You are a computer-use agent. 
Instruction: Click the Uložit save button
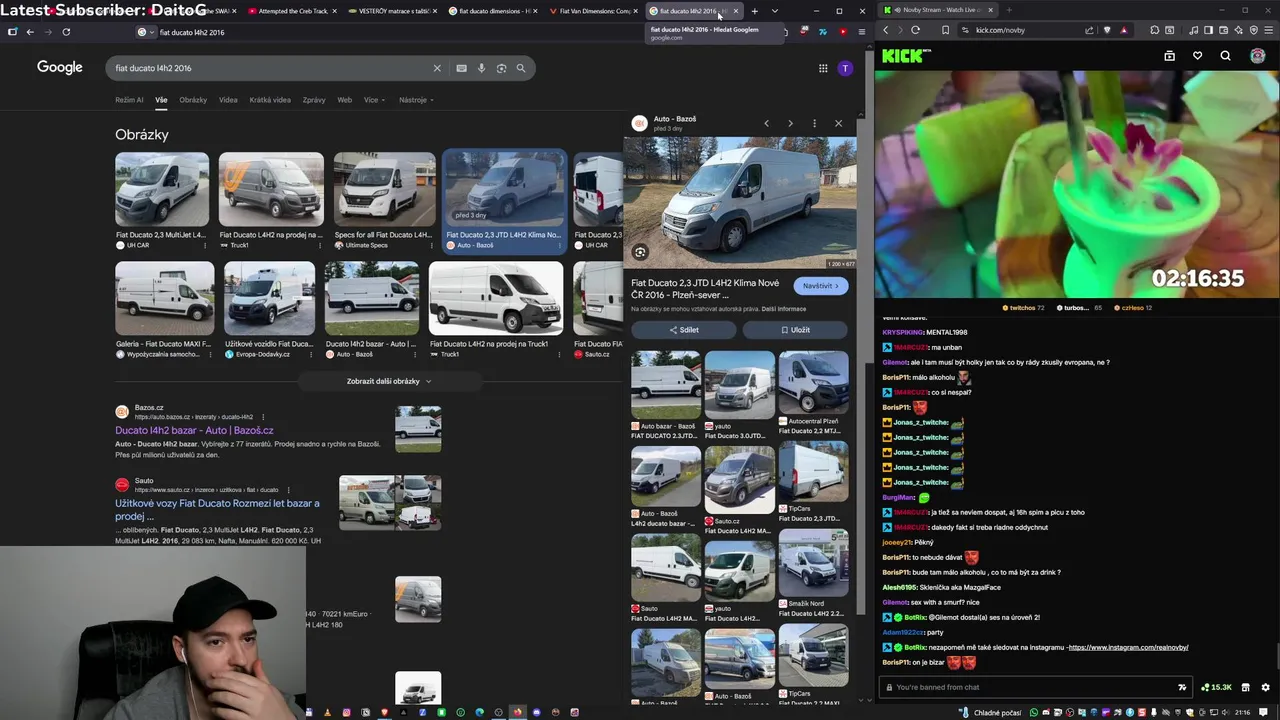point(796,330)
